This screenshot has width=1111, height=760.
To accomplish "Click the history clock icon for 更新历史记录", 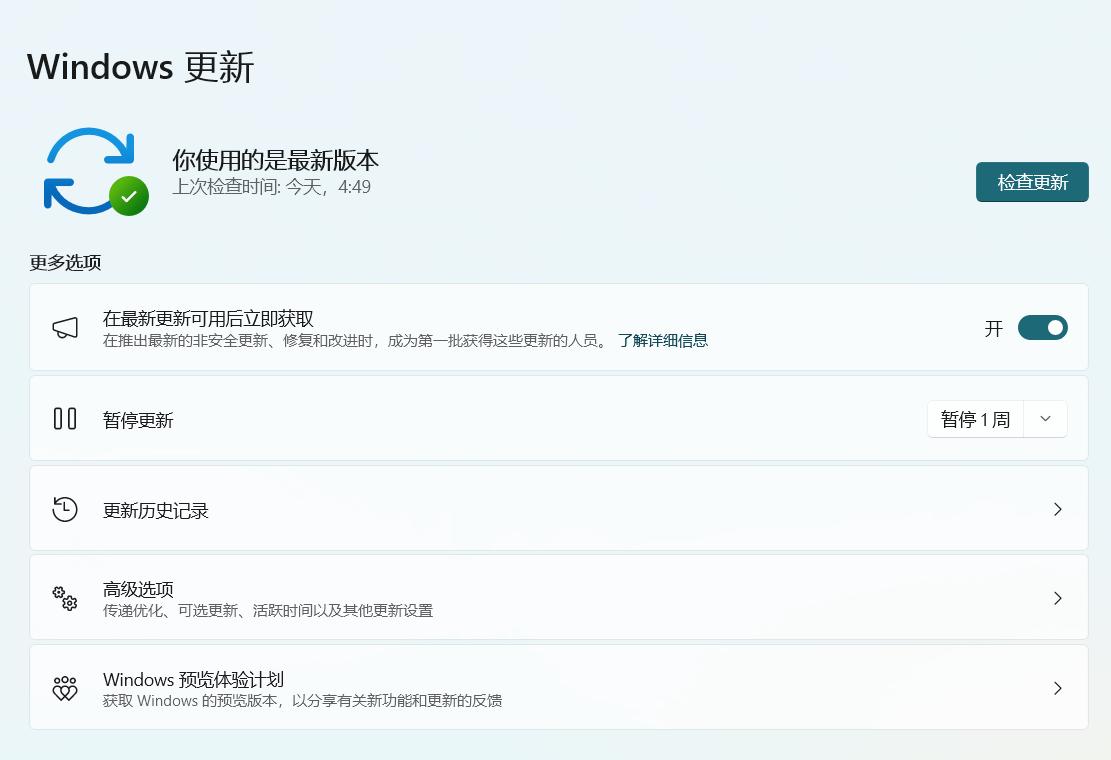I will click(65, 509).
